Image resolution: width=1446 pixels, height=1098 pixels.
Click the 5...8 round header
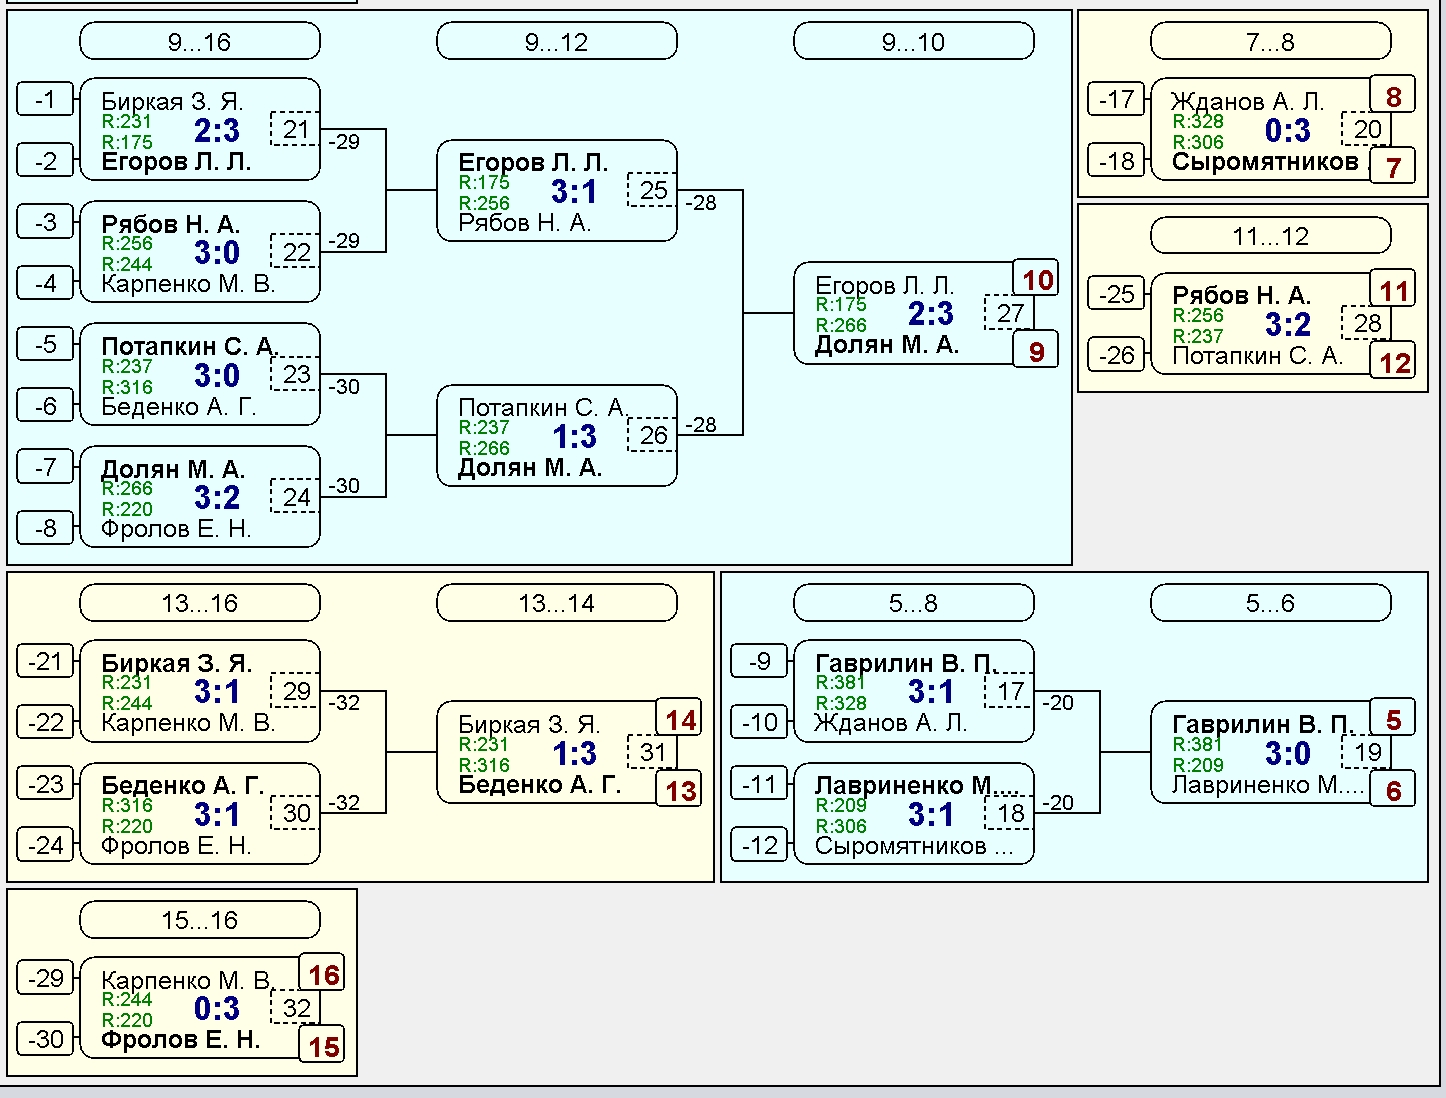[914, 603]
